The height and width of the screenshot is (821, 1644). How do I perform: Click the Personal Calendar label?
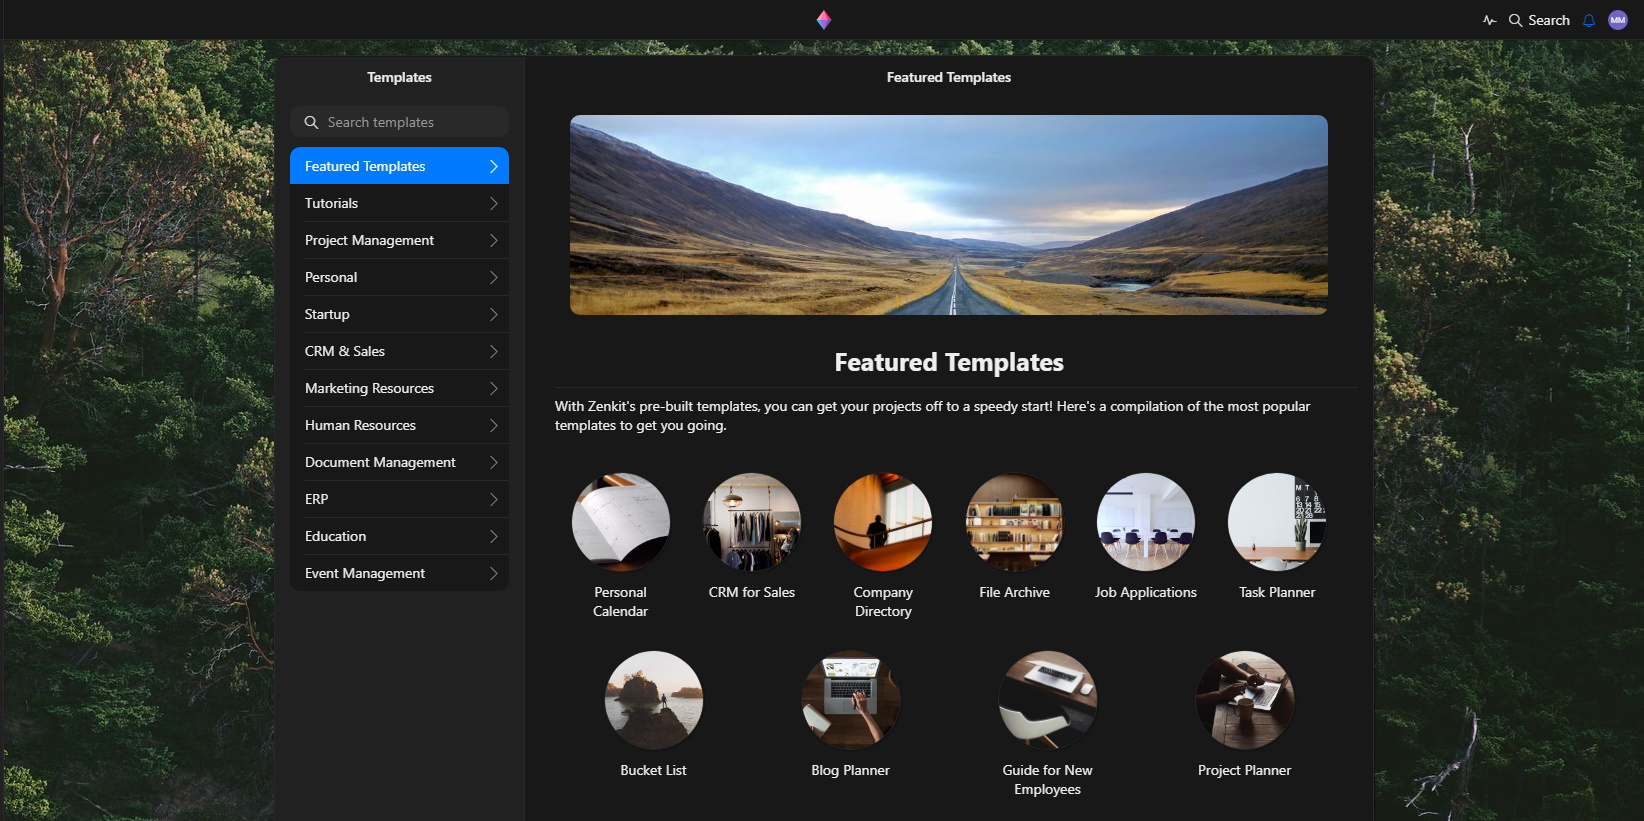[x=620, y=602]
